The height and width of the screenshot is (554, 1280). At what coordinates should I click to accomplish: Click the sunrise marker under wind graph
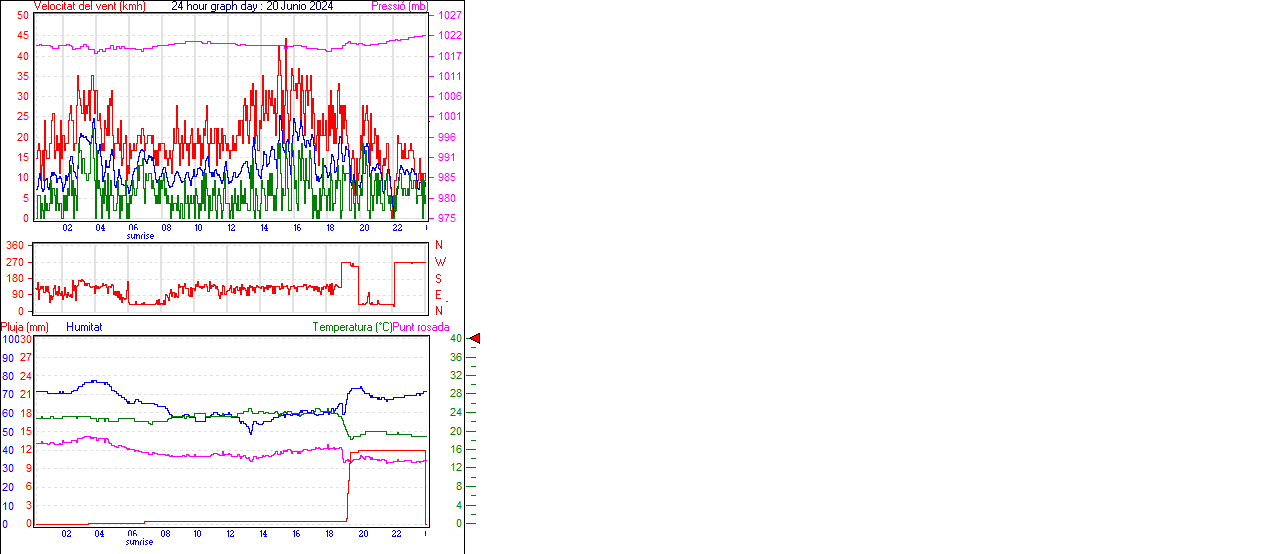pos(140,236)
